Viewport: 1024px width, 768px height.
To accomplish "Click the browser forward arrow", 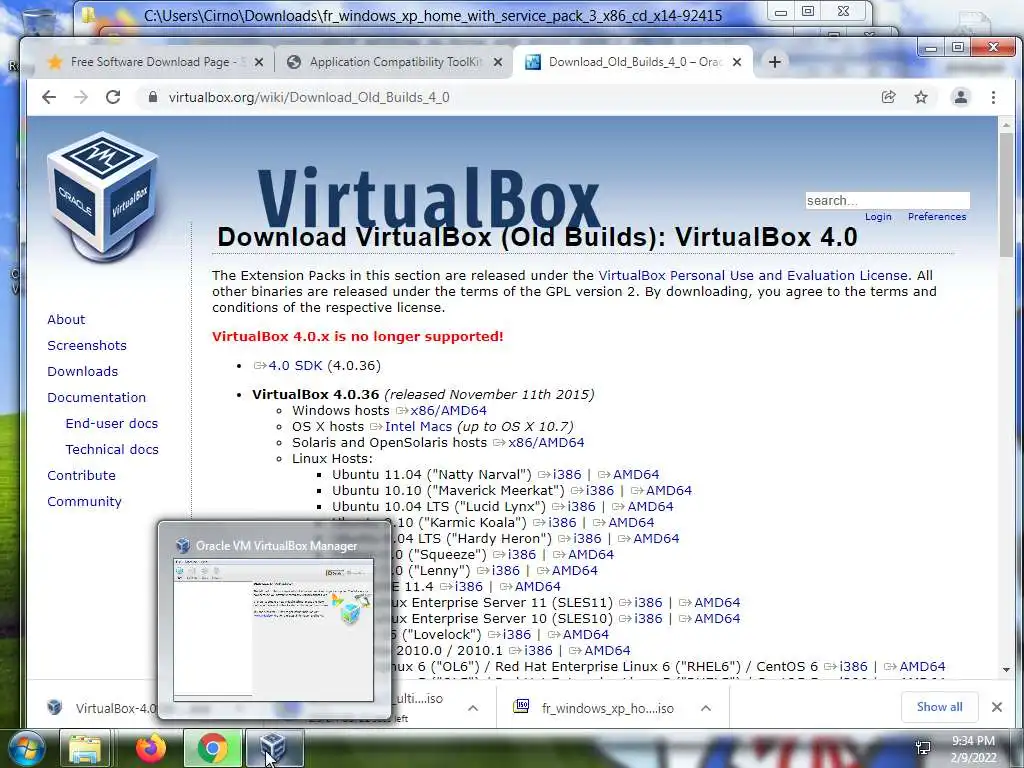I will pyautogui.click(x=81, y=97).
